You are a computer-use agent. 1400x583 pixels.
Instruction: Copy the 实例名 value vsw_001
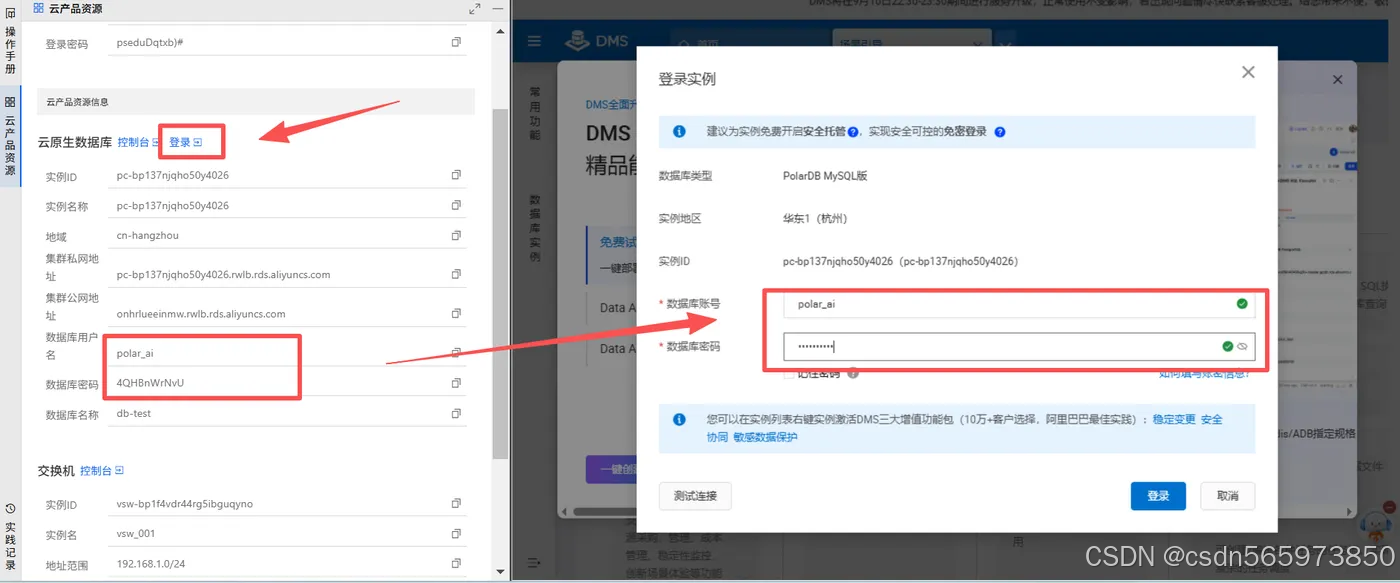(x=456, y=533)
